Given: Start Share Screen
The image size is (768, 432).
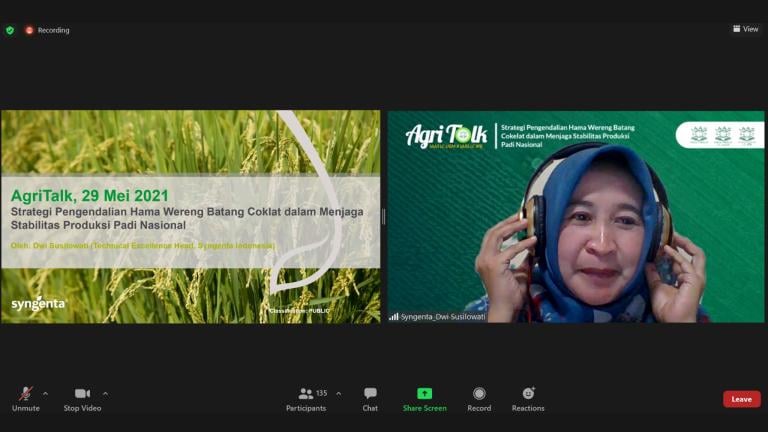Looking at the screenshot, I should [x=425, y=399].
